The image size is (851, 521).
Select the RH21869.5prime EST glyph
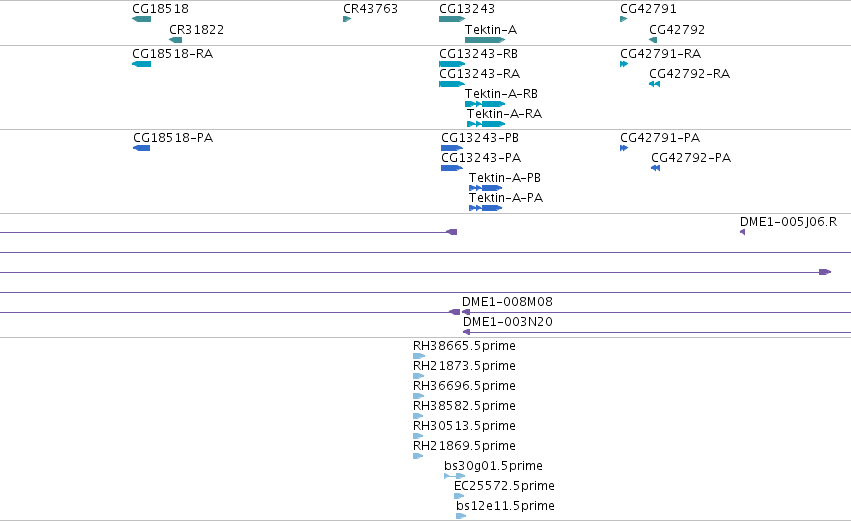[418, 456]
